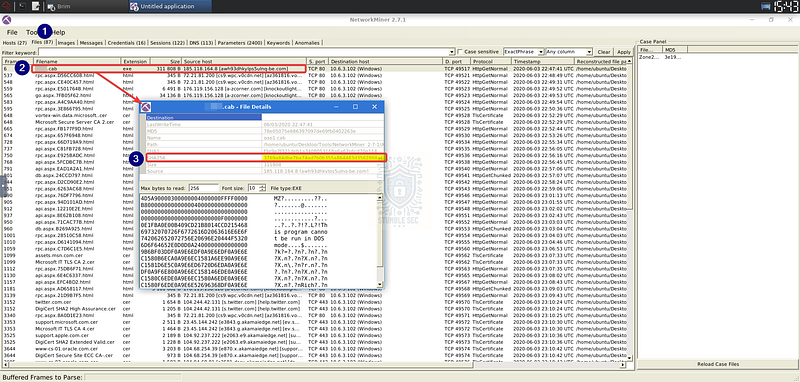Click the Font size value field
800x382 pixels.
pos(254,188)
